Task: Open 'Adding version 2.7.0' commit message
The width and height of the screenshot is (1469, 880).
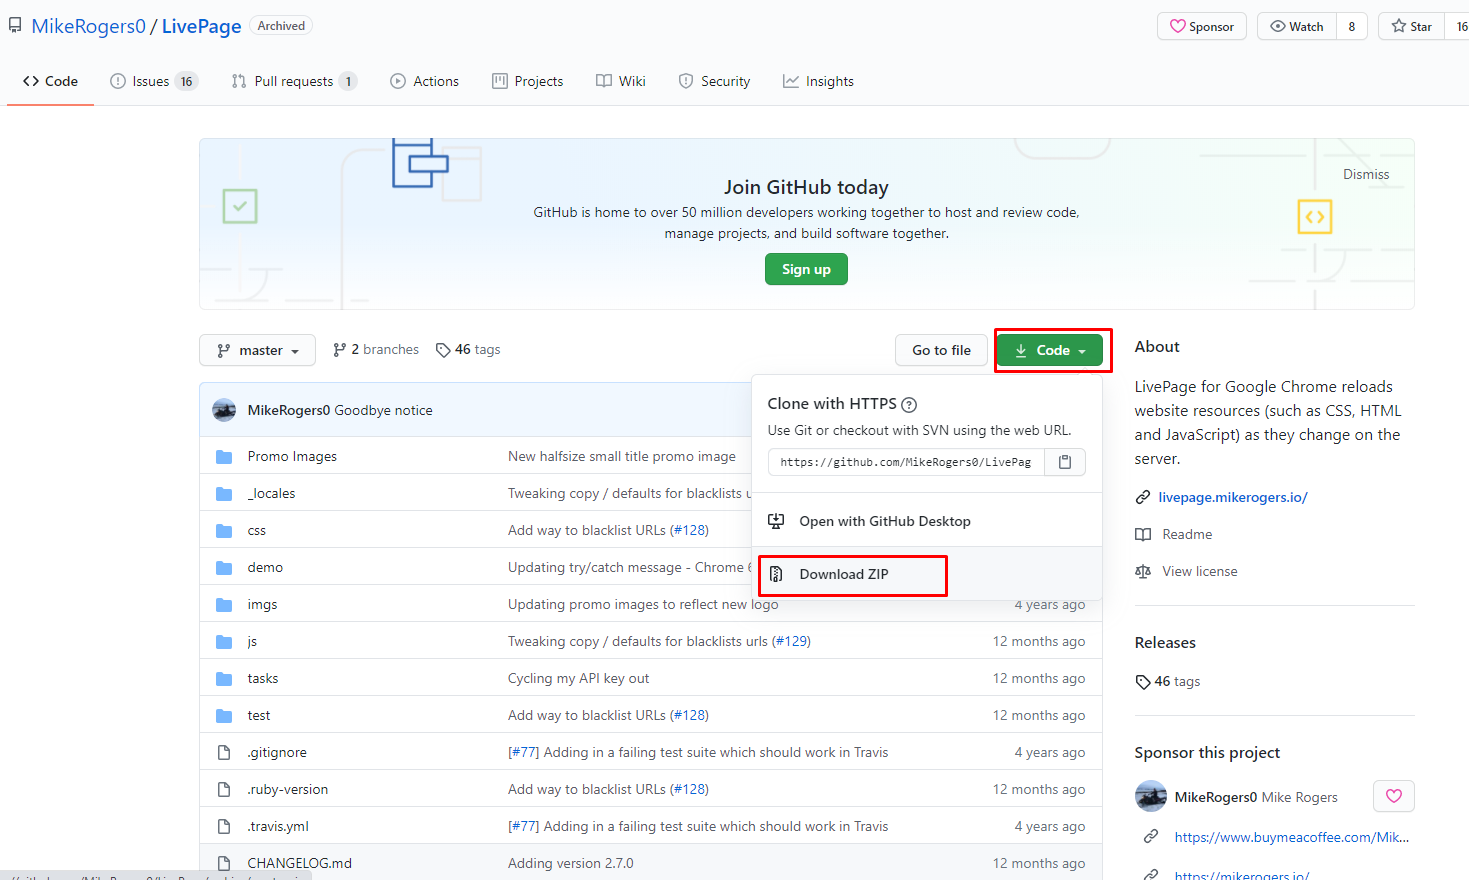Action: (570, 863)
